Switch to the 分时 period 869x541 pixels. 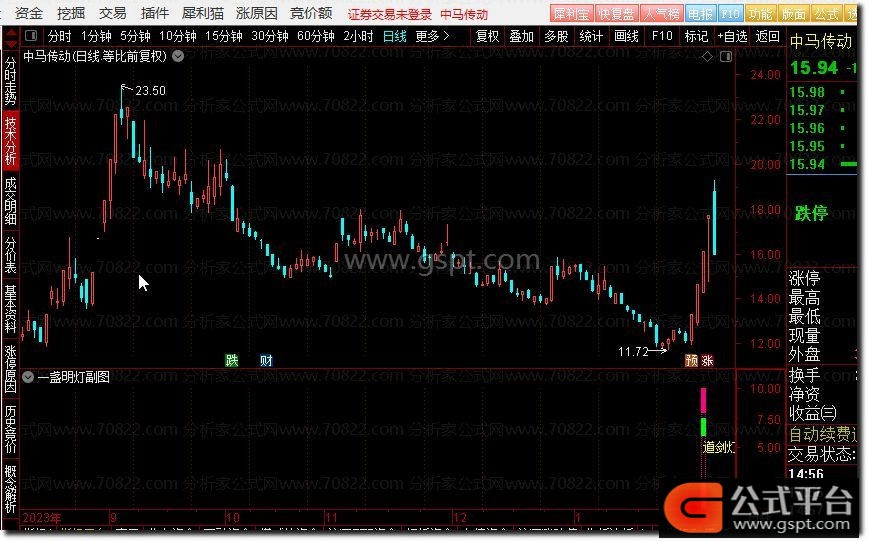point(59,37)
